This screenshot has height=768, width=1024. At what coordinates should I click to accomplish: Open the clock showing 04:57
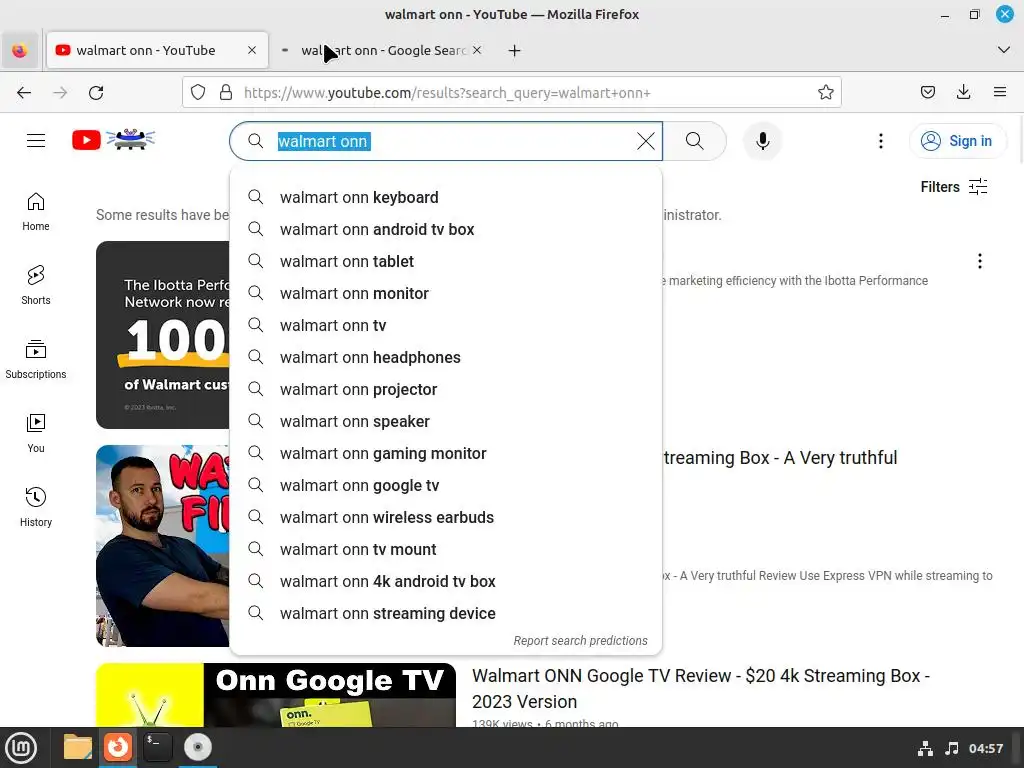(985, 748)
